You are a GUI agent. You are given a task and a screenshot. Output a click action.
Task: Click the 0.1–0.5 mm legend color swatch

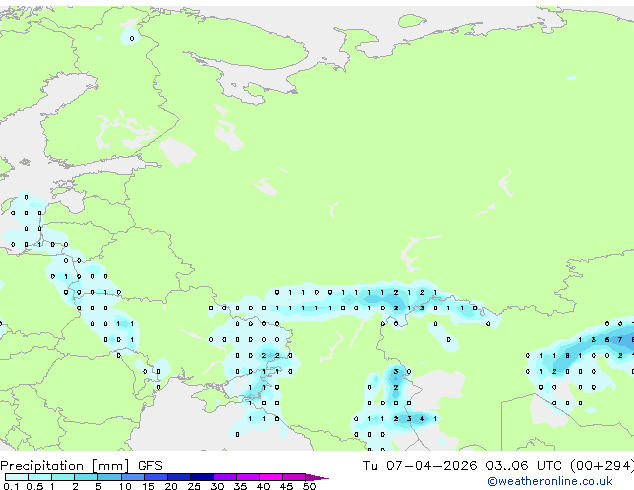click(x=17, y=477)
